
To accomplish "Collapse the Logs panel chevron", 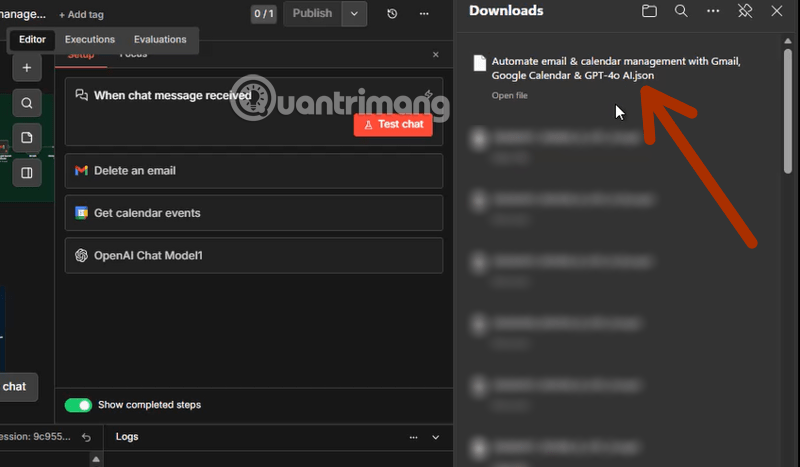I will point(436,437).
